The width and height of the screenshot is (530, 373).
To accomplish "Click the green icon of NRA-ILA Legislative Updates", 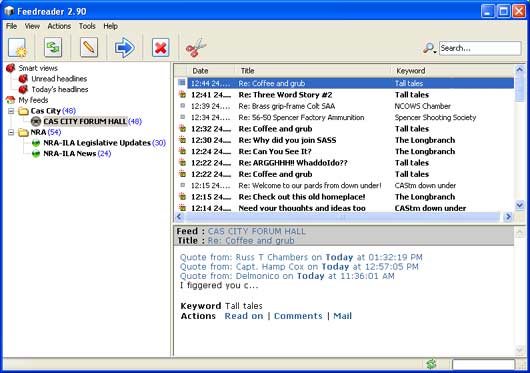I will (x=36, y=143).
